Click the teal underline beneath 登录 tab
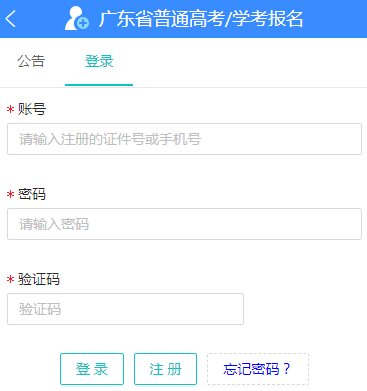The width and height of the screenshot is (367, 391). (99, 85)
